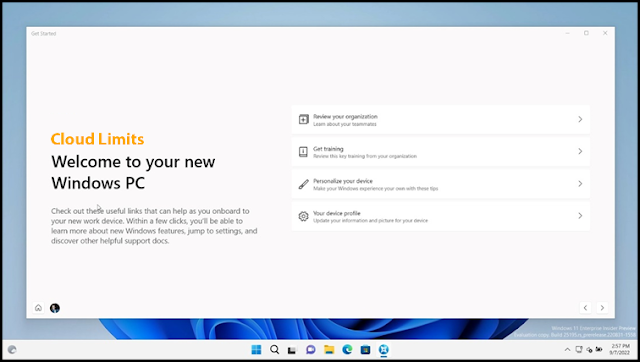
Task: Click the 'Cloud Limits' orange heading
Action: pyautogui.click(x=97, y=139)
